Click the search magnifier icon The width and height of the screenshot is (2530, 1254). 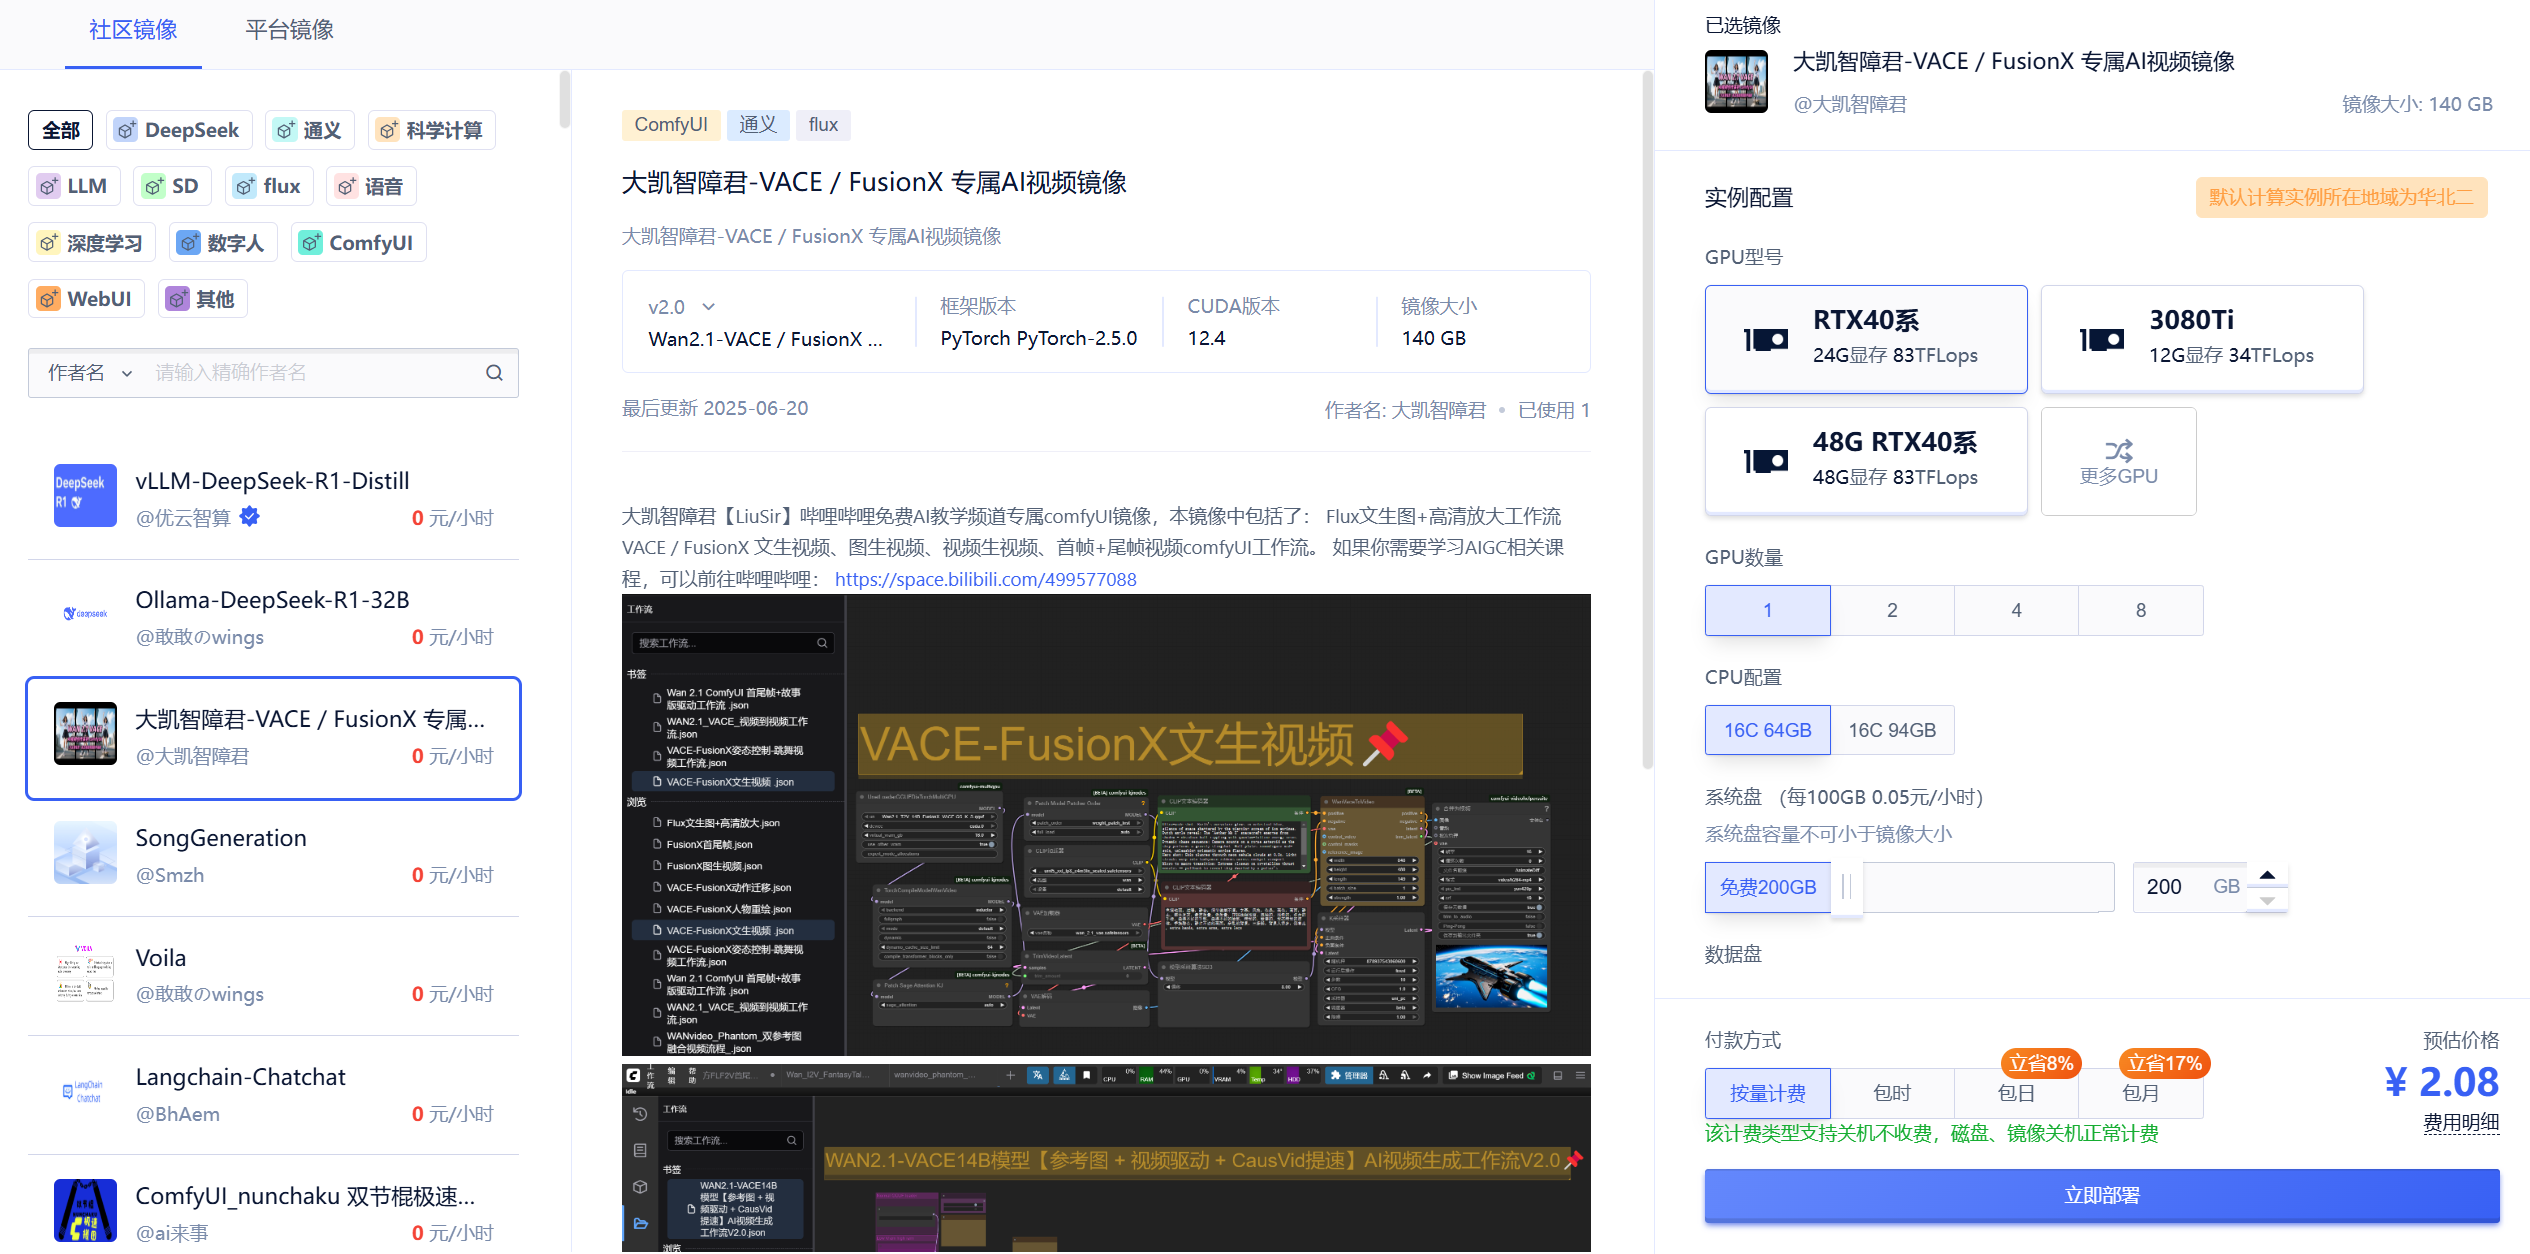click(494, 373)
